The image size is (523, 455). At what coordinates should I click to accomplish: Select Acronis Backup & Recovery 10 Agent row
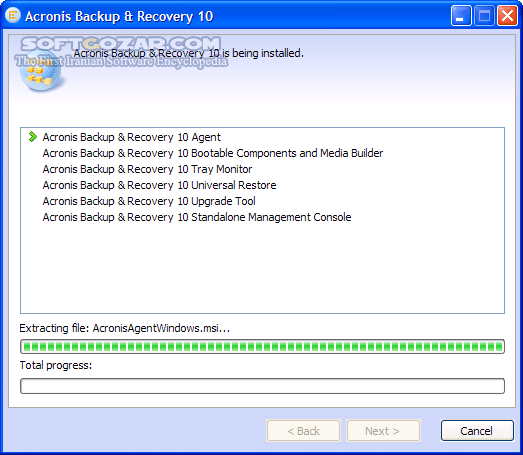pyautogui.click(x=131, y=137)
